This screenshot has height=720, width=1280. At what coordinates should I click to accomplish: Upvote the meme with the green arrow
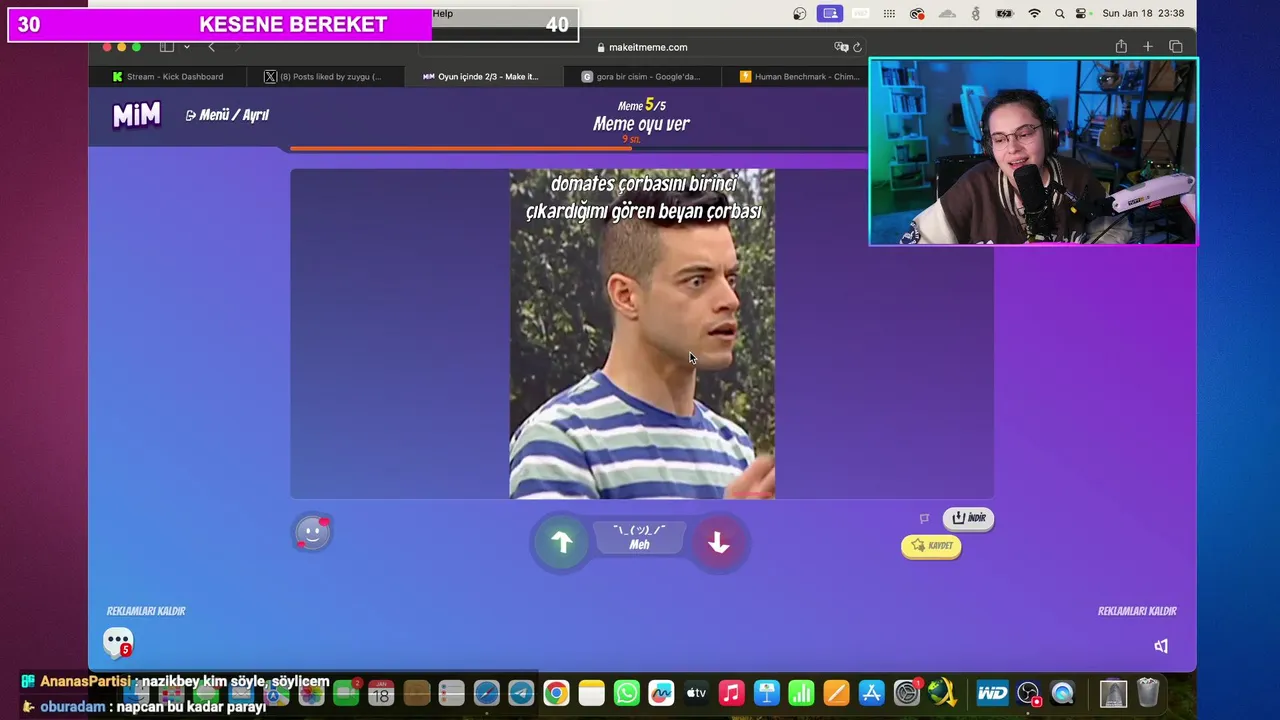coord(562,542)
